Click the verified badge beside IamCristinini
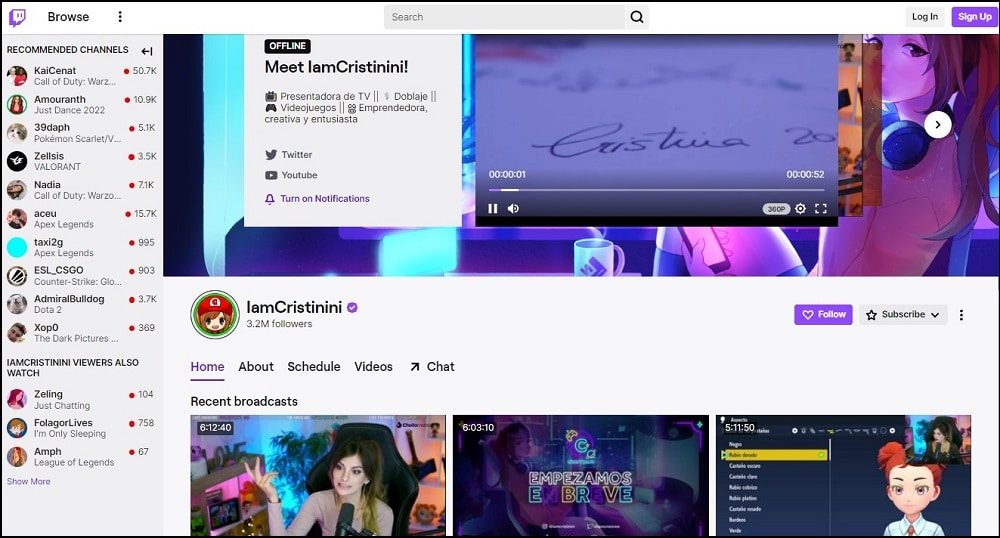The height and width of the screenshot is (538, 1000). tap(352, 308)
